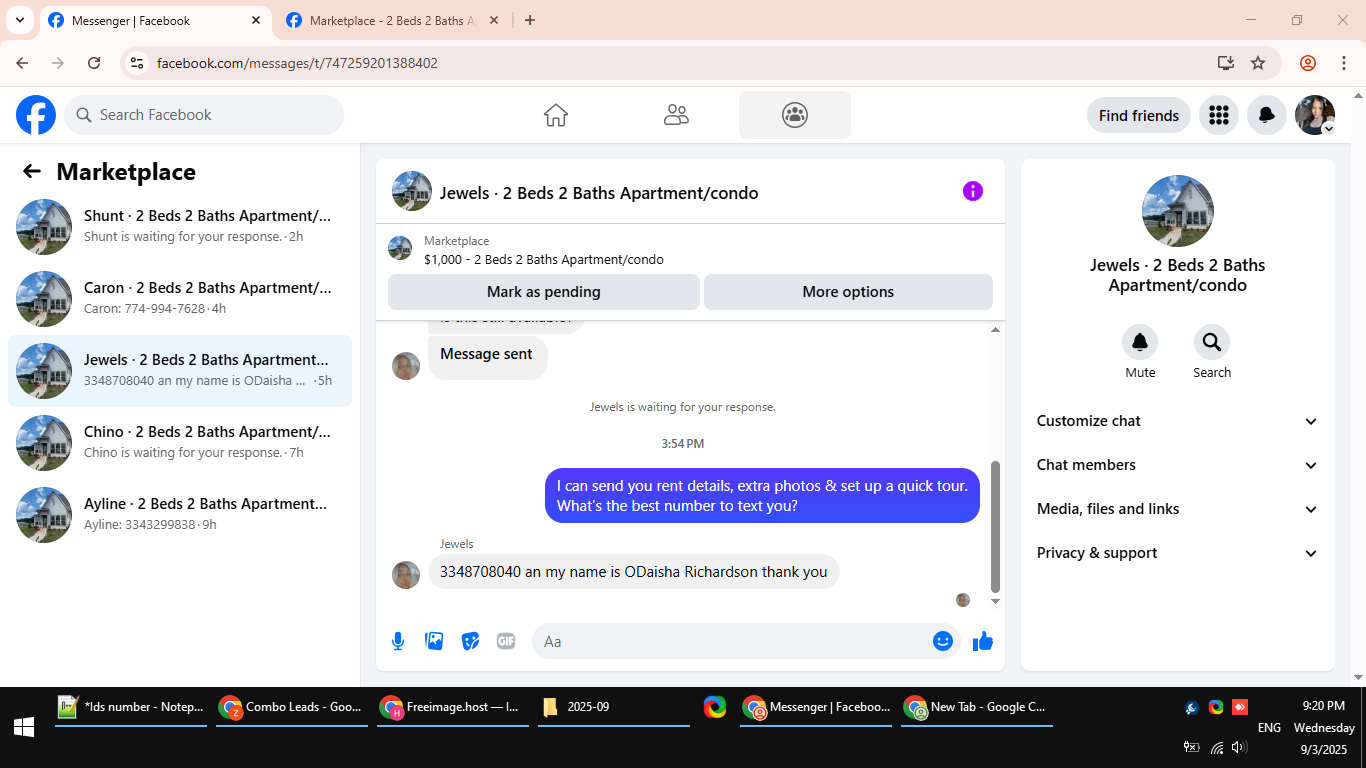Image resolution: width=1366 pixels, height=768 pixels.
Task: Open Shunt conversation in chat list
Action: tap(180, 227)
